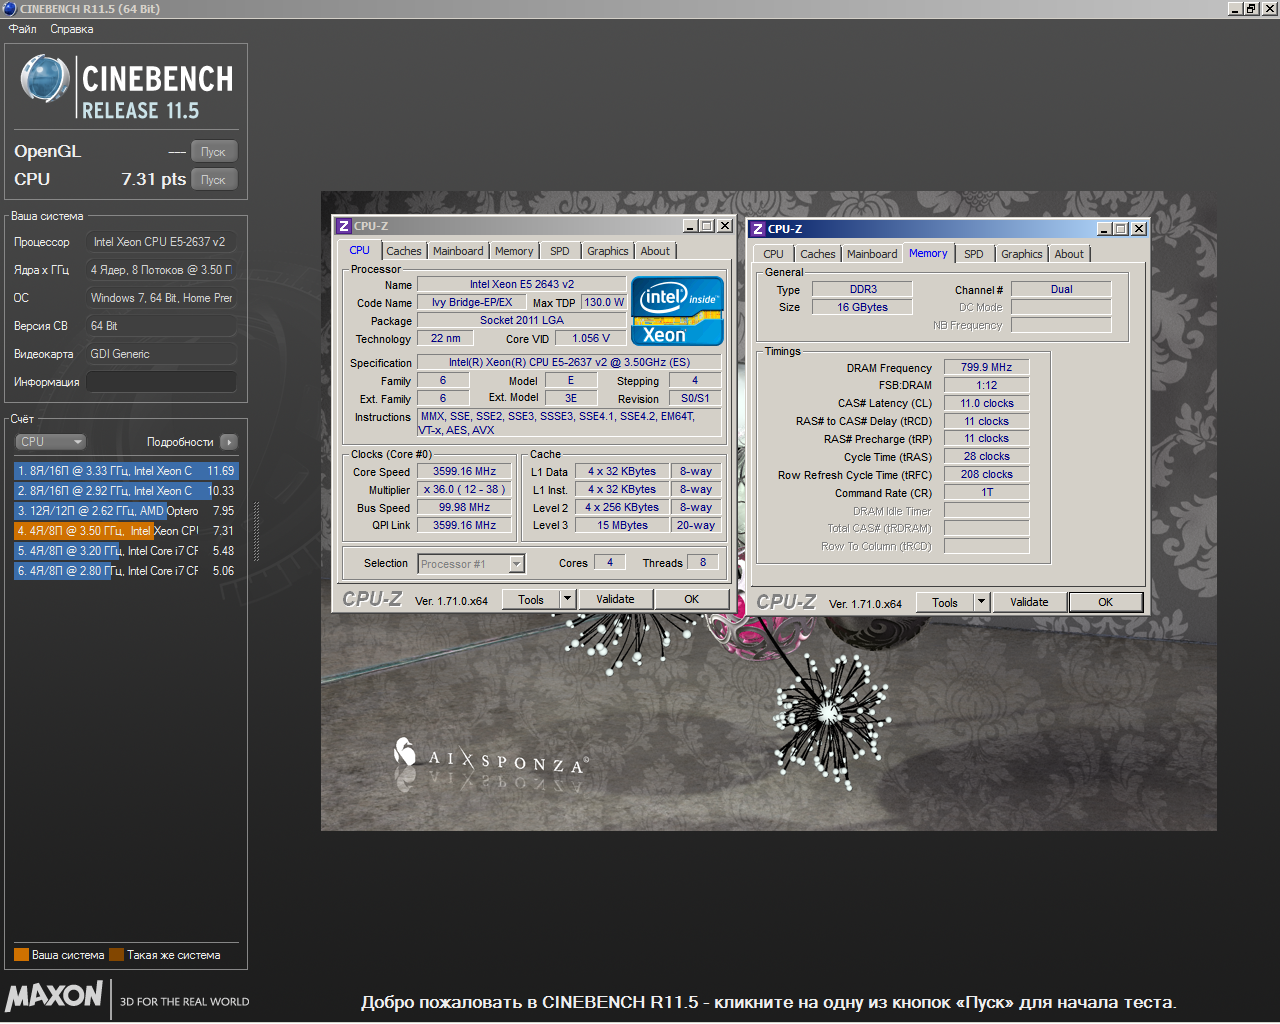Open Tools dropdown arrow in left CPU-Z
Screen dimensions: 1280x1024
click(x=568, y=600)
